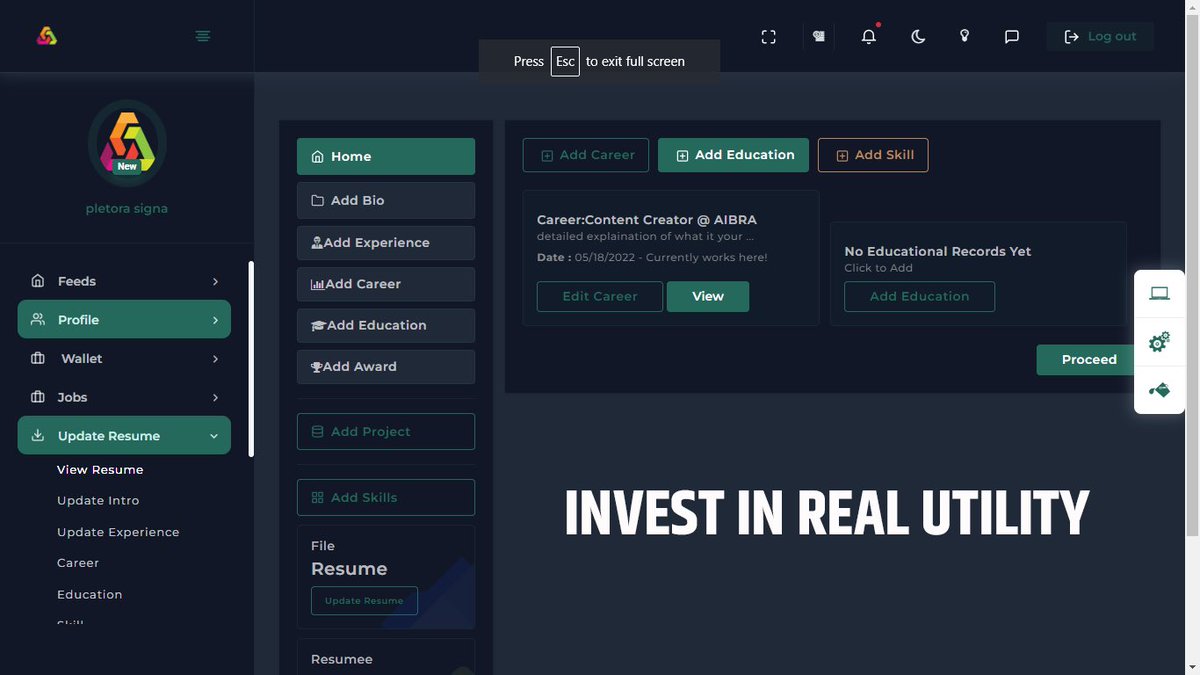Click the Update Resume download icon

click(38, 436)
